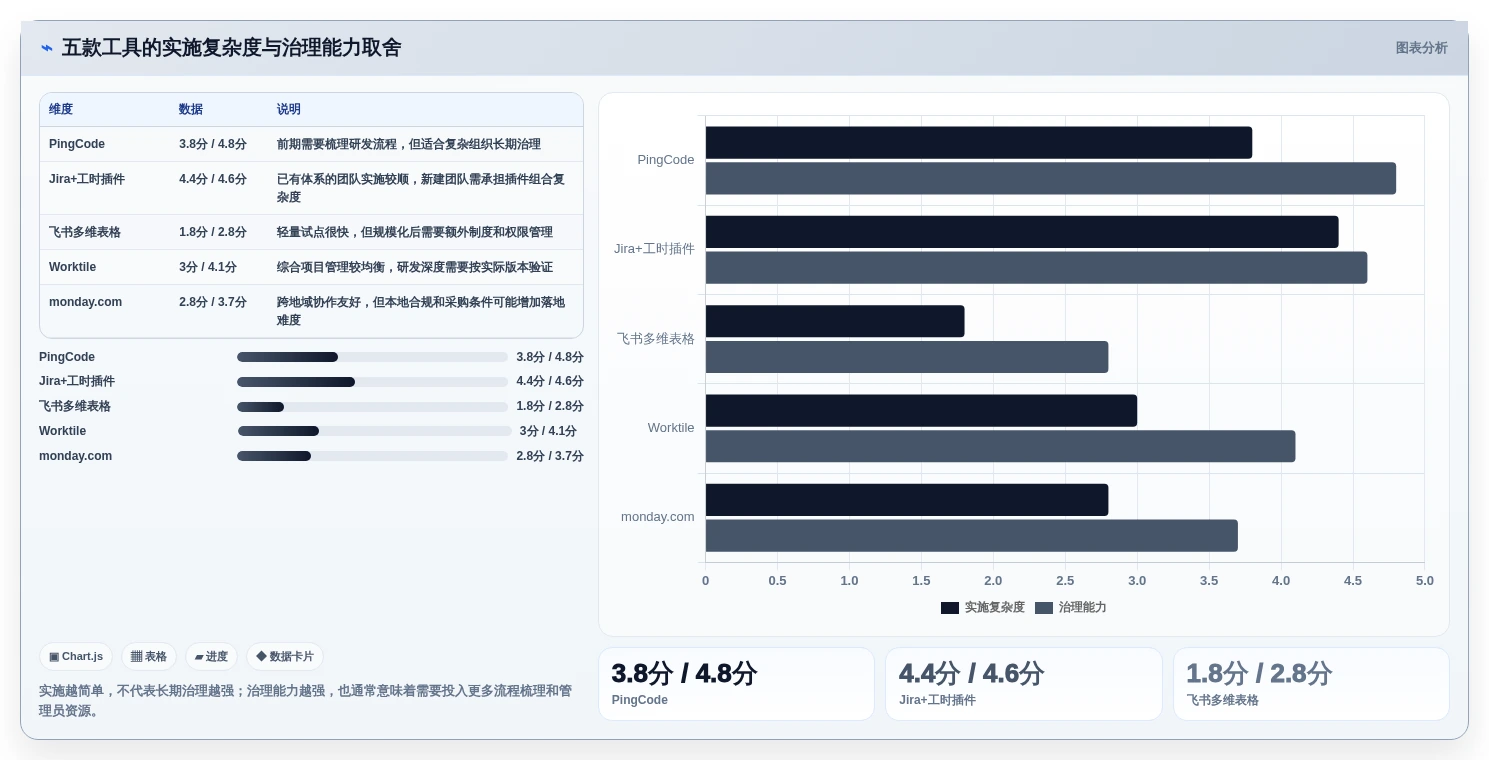Click the blue icon before the panel title

point(47,48)
